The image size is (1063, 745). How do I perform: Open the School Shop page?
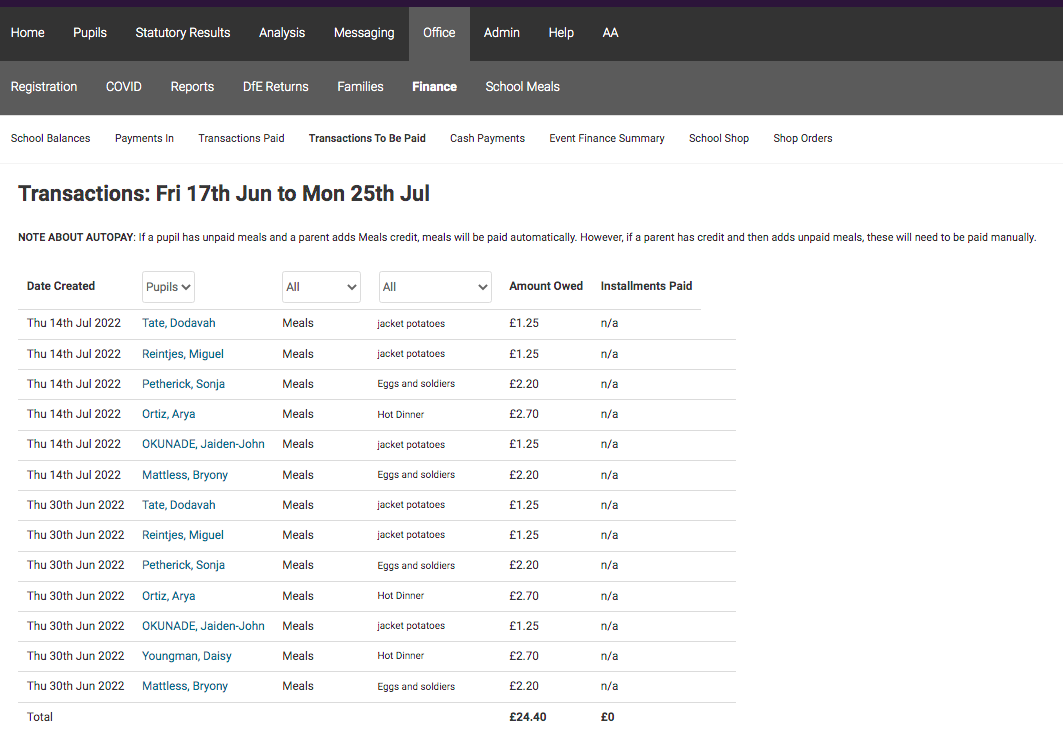coord(718,138)
